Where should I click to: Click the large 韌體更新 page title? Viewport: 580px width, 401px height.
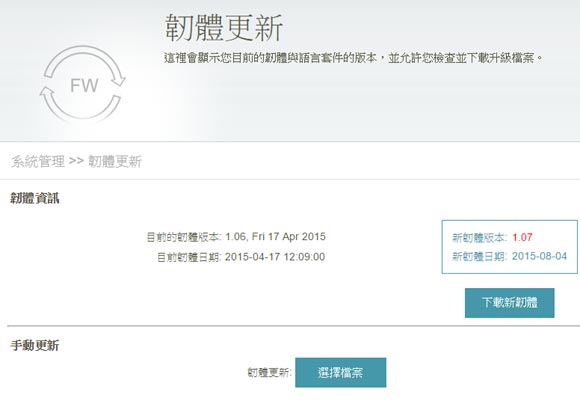coord(223,28)
